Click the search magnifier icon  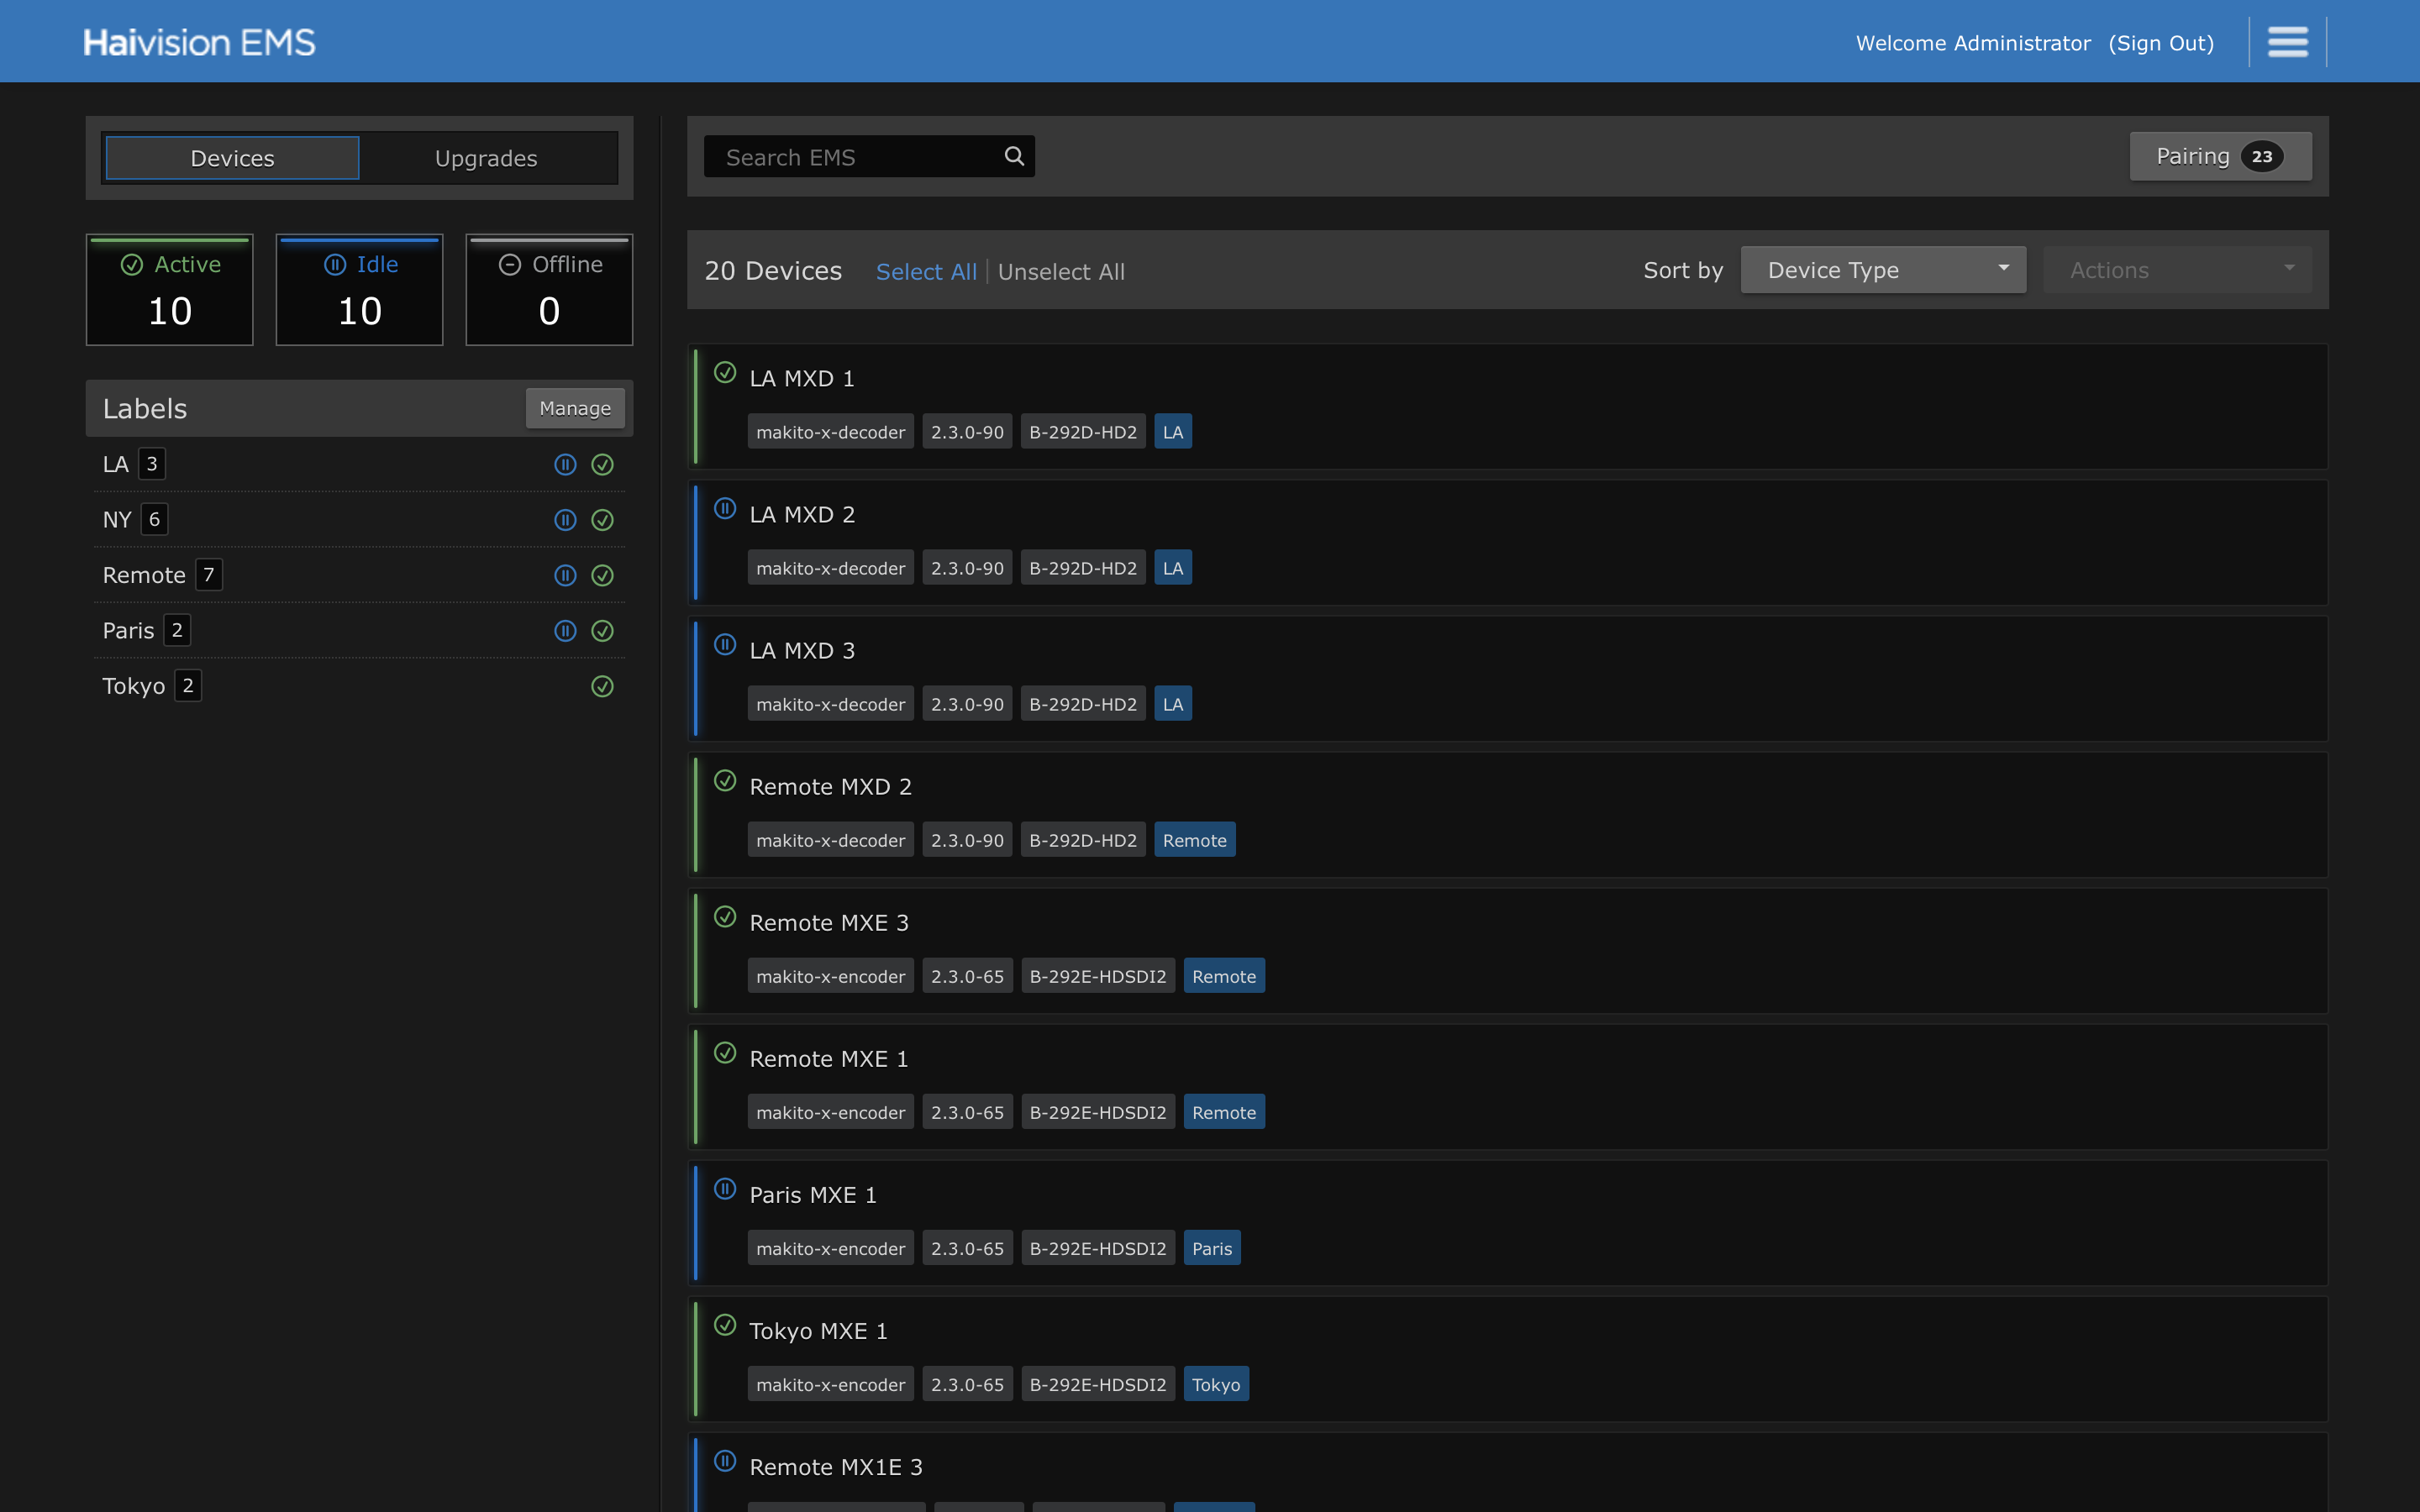pyautogui.click(x=1014, y=156)
